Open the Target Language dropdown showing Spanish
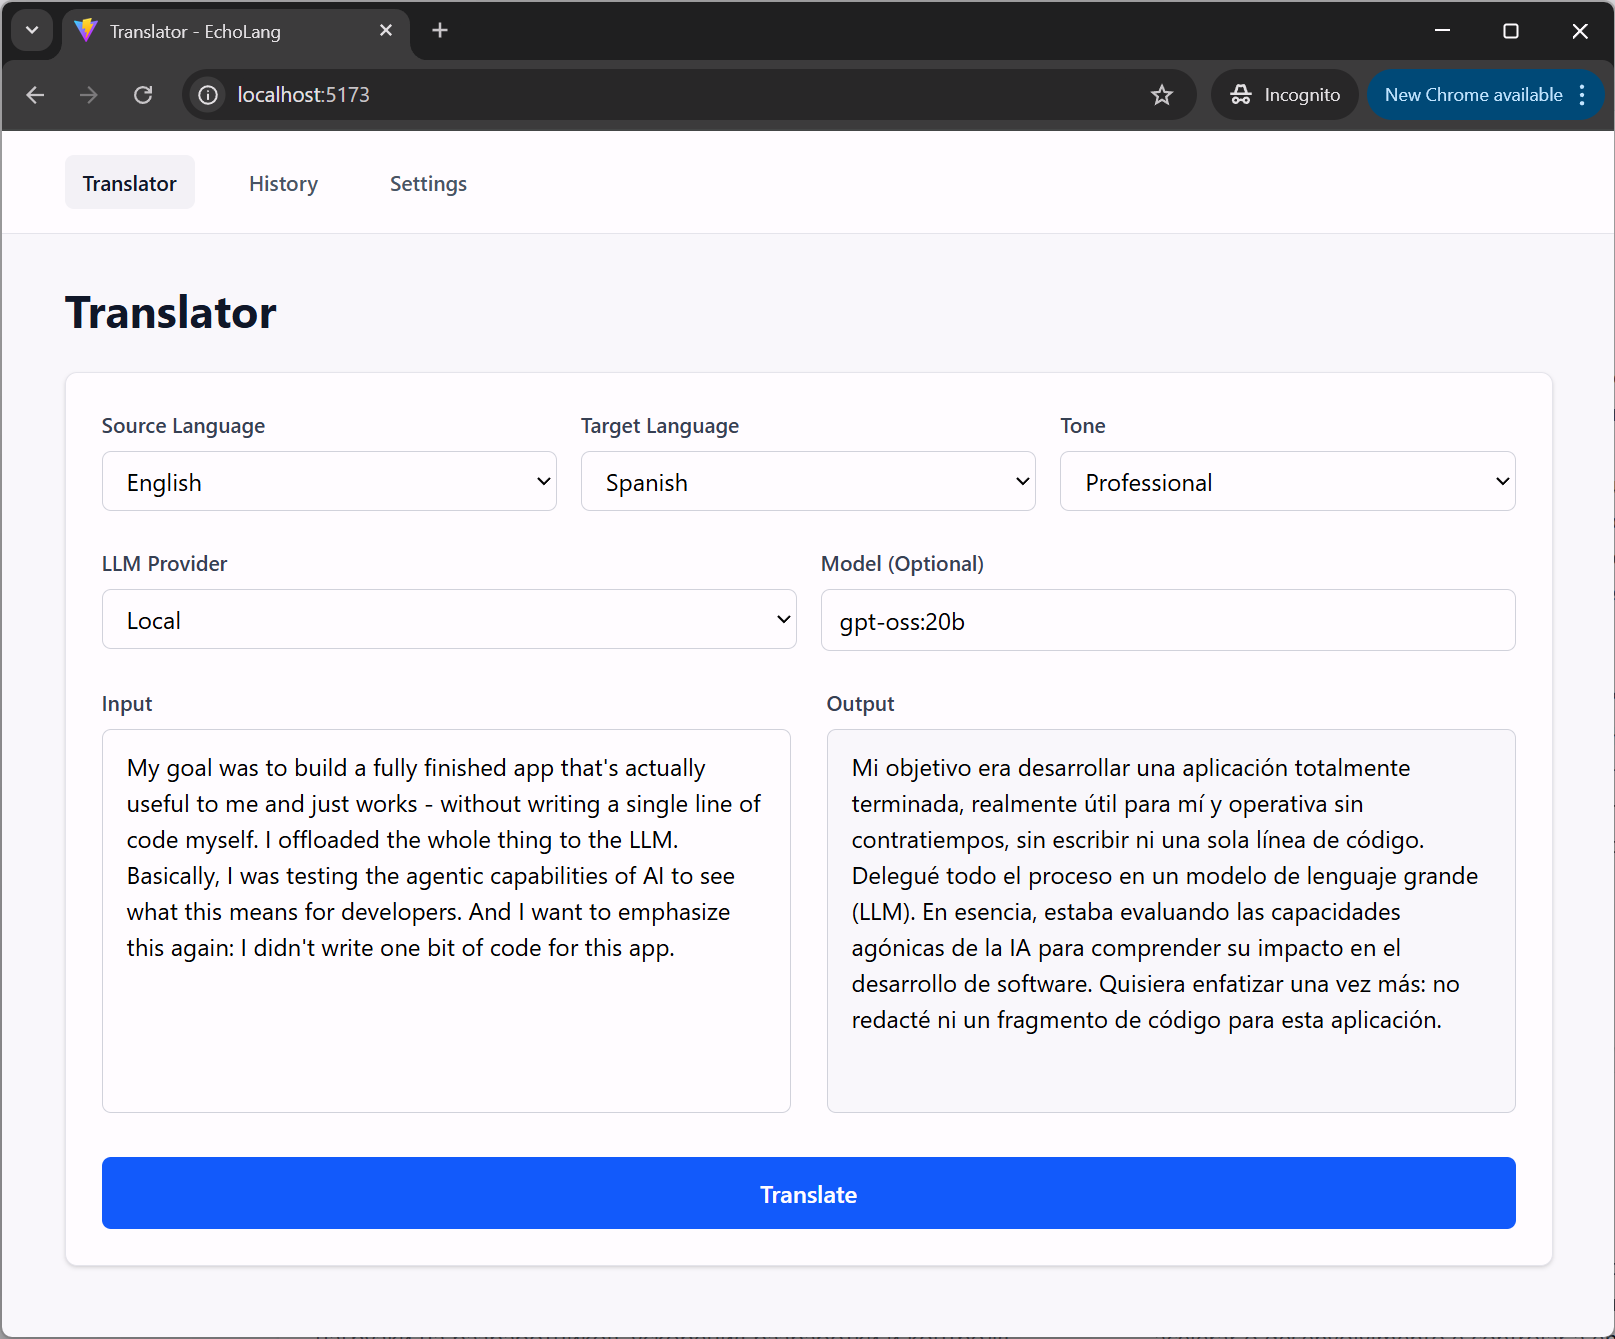The width and height of the screenshot is (1615, 1339). coord(808,482)
